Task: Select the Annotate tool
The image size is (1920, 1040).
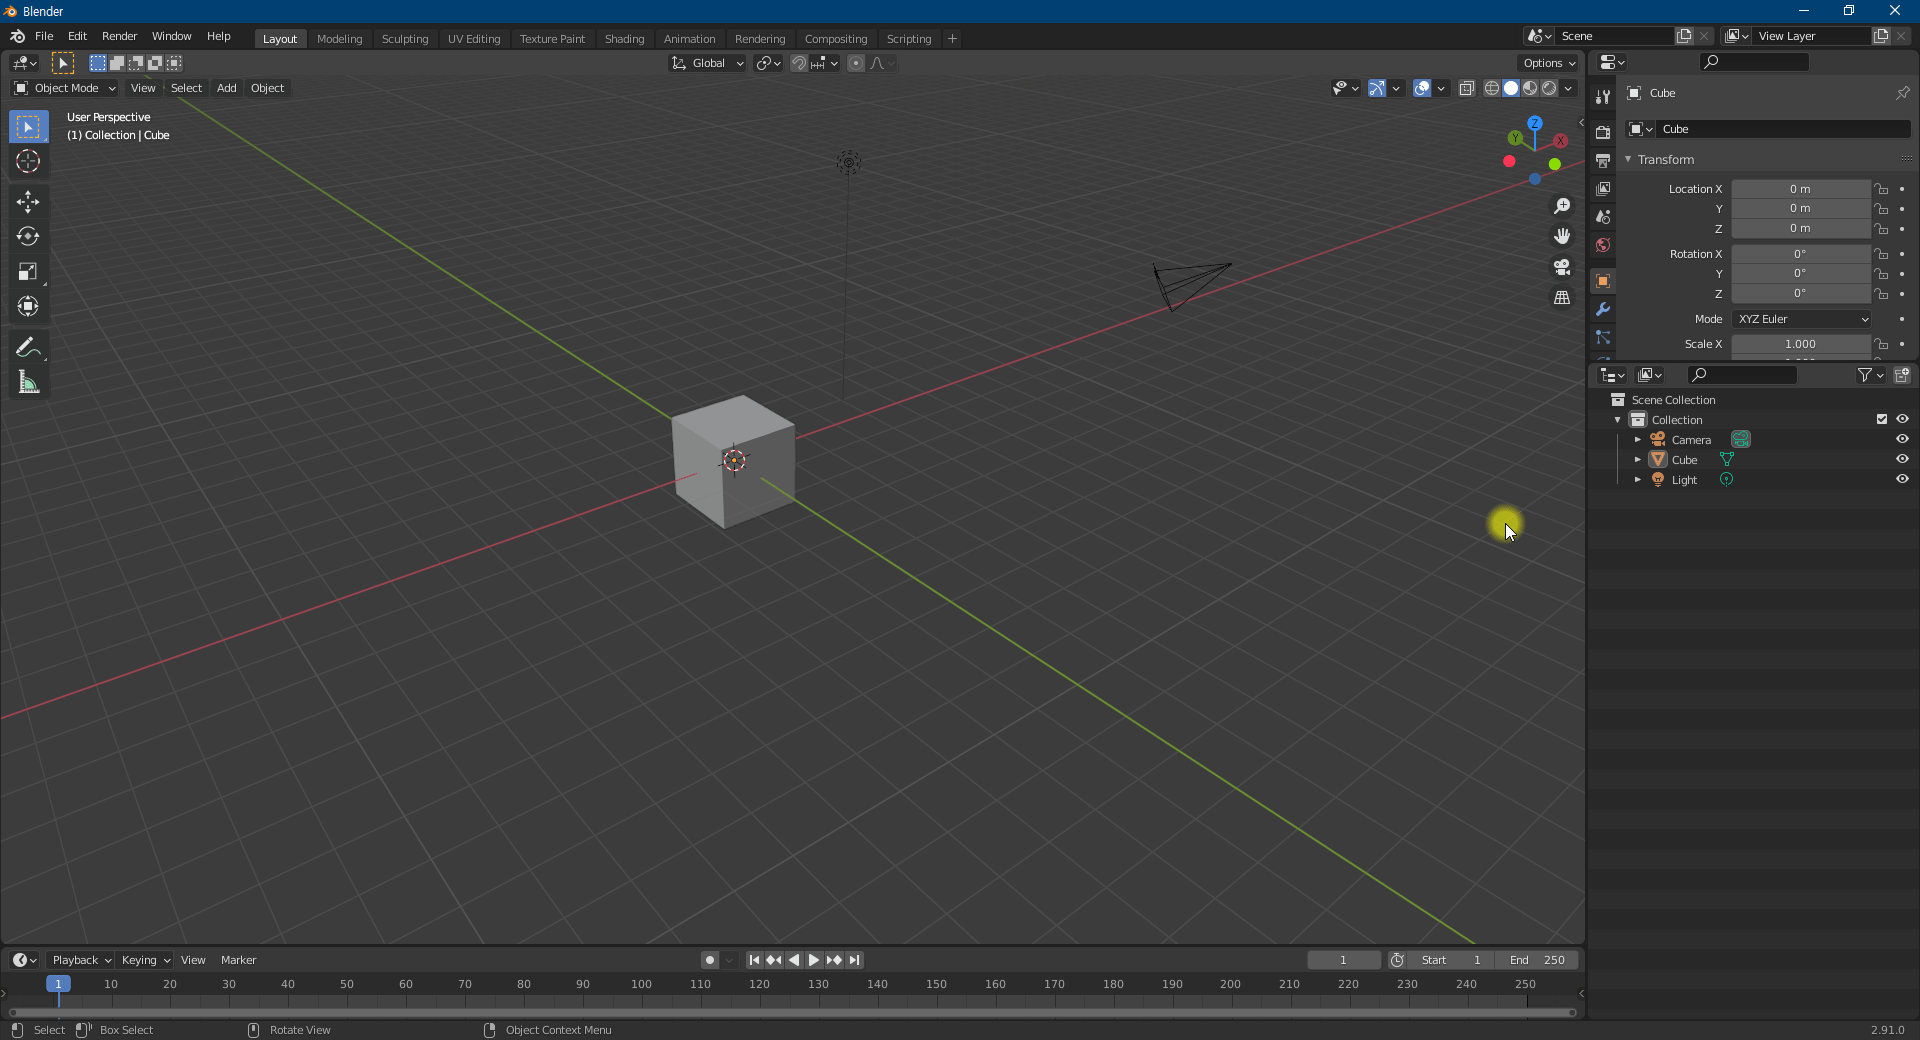Action: pos(28,348)
